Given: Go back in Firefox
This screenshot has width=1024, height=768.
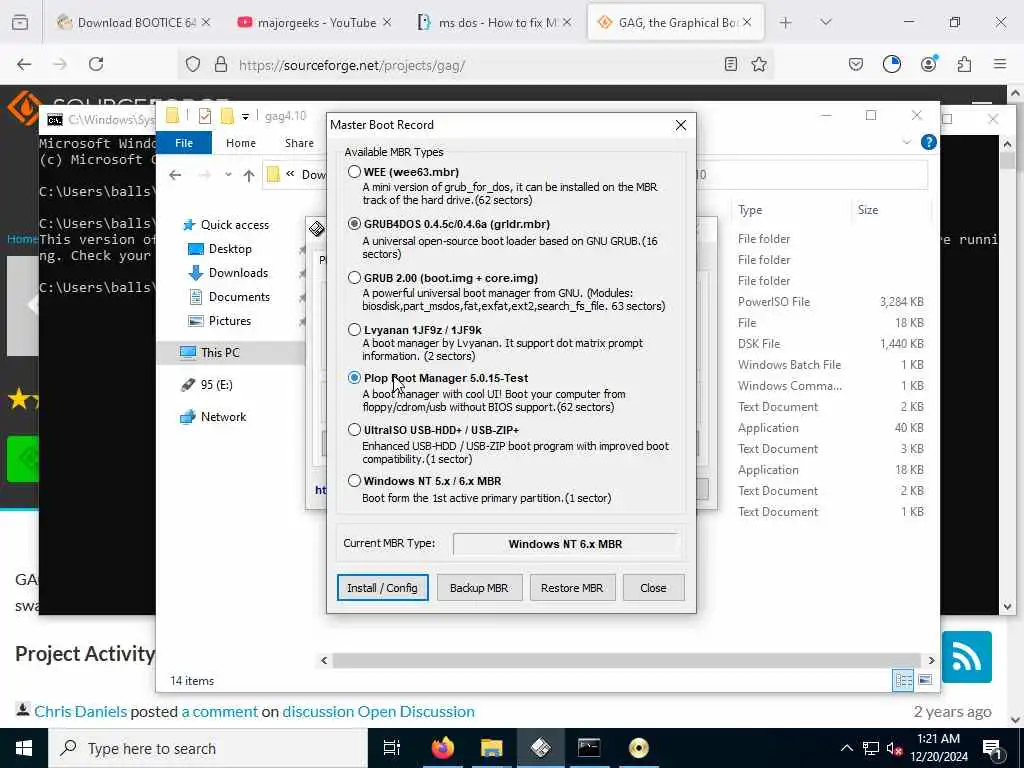Looking at the screenshot, I should [x=24, y=64].
